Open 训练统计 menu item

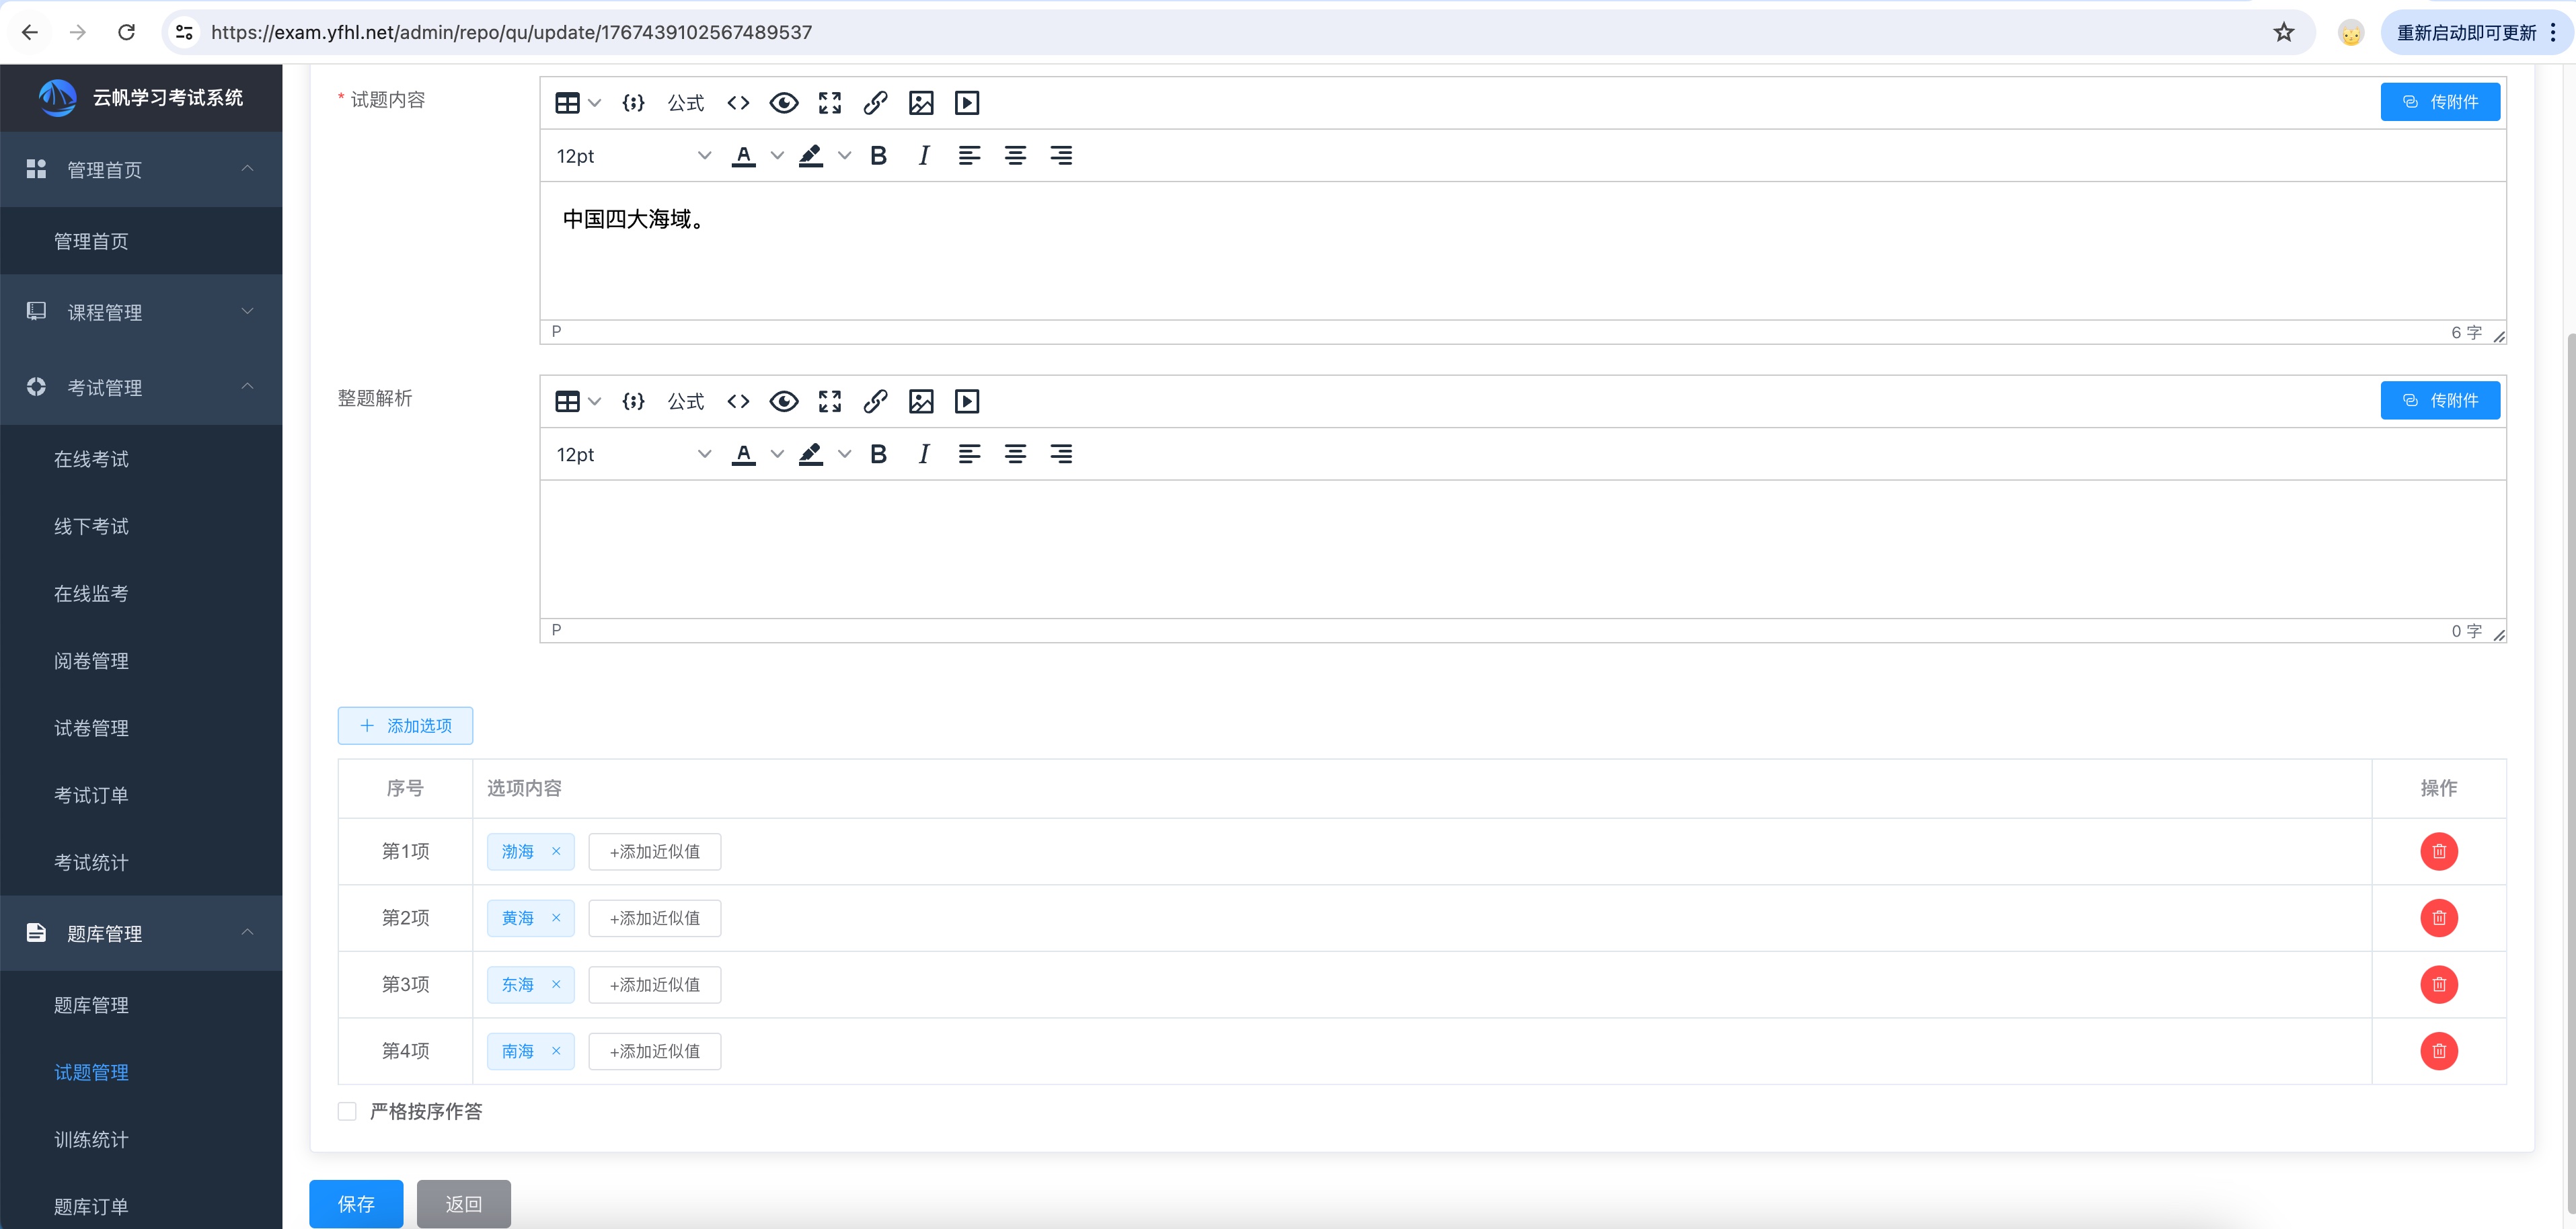pos(141,1139)
